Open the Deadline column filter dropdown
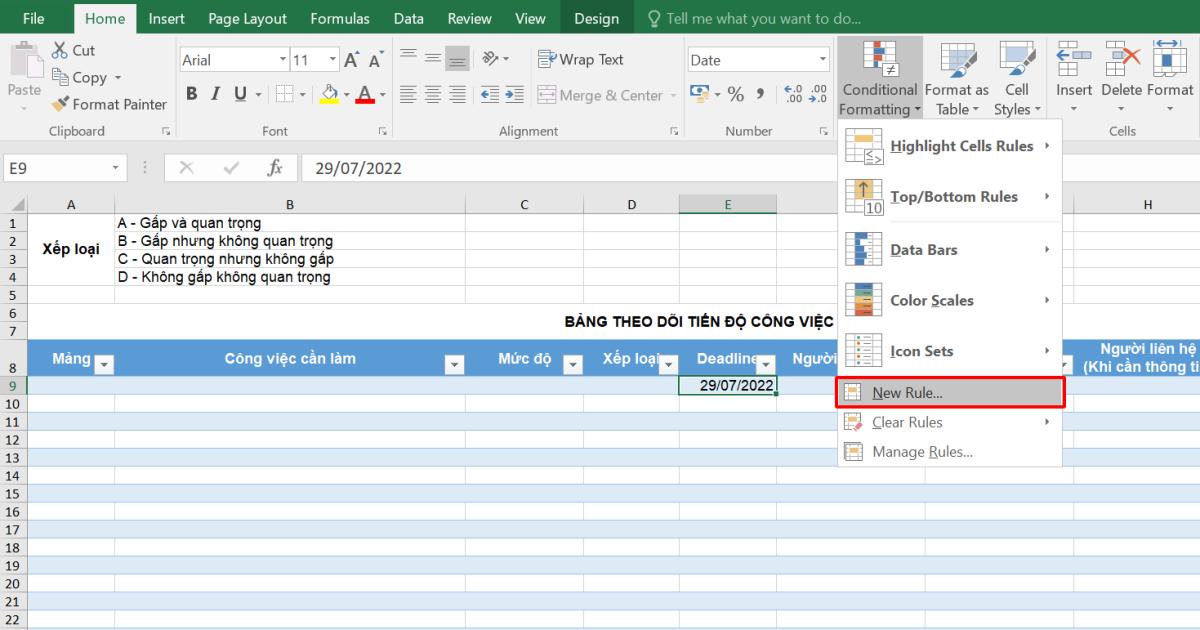The height and width of the screenshot is (630, 1200). pos(766,365)
